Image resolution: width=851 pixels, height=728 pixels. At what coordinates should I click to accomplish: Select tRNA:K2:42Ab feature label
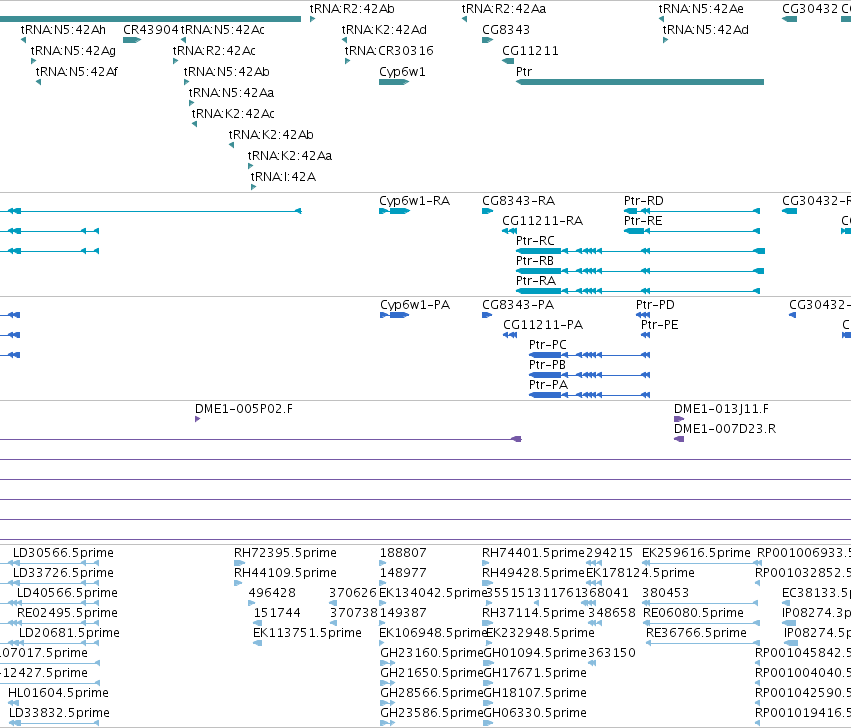271,135
